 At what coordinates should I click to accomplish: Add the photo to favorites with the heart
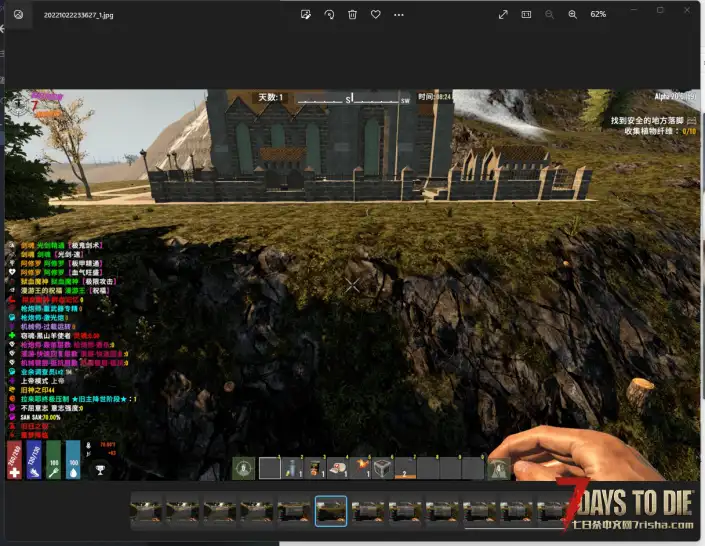coord(376,14)
